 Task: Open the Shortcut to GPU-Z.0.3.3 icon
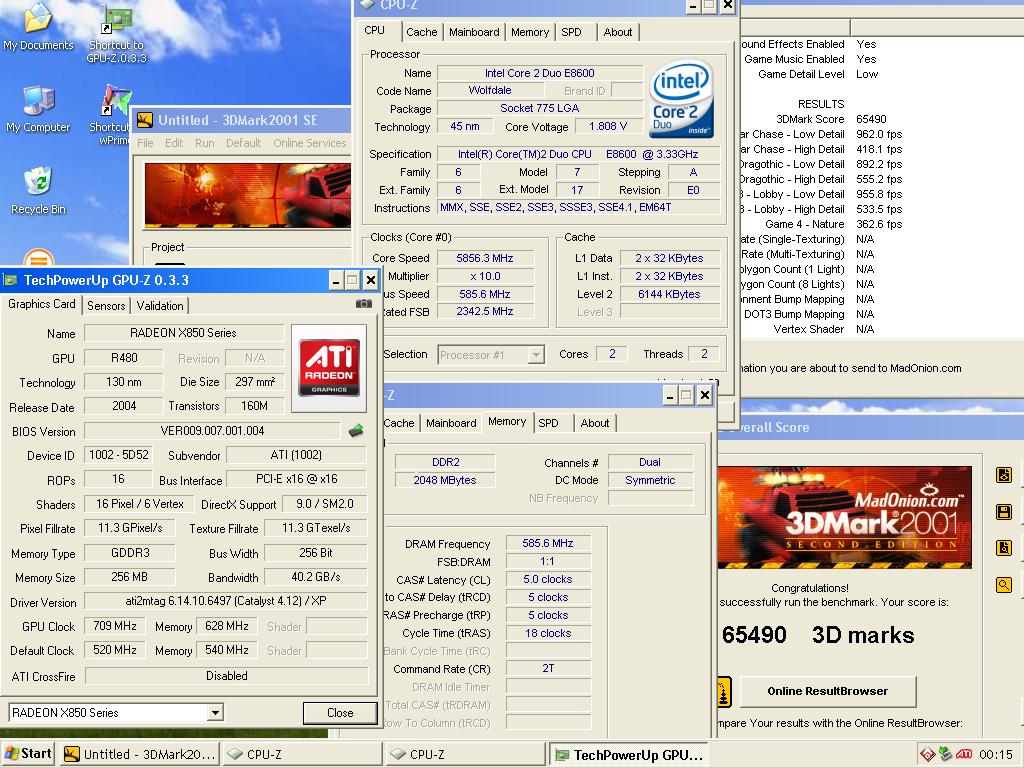tap(116, 33)
